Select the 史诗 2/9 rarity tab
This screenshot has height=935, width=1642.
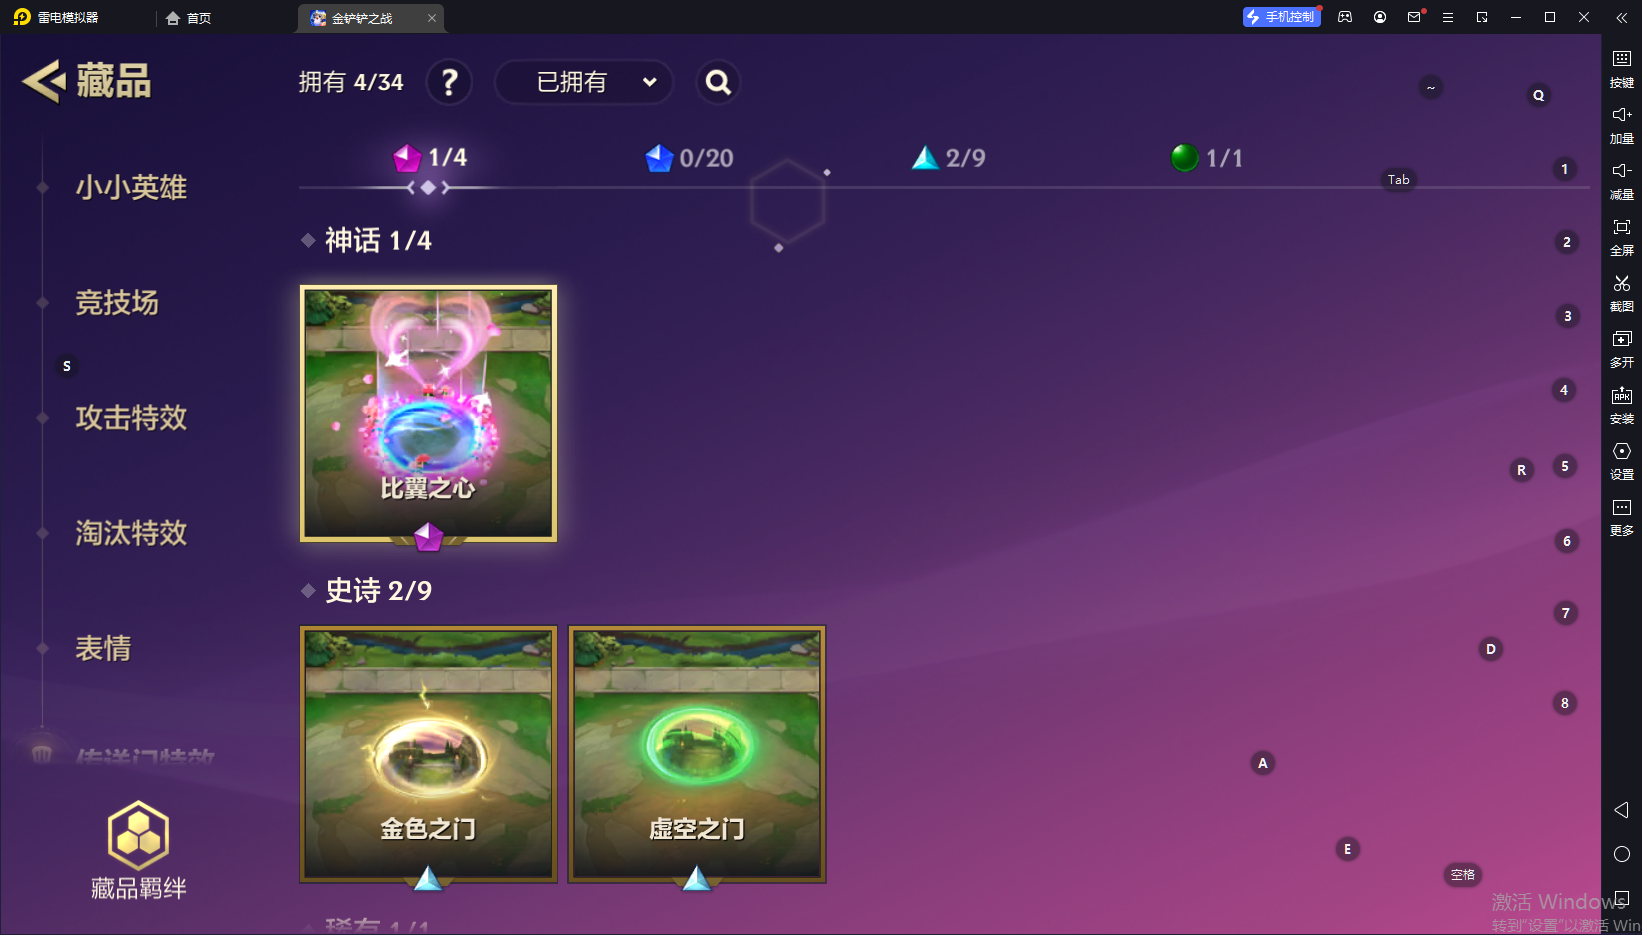click(x=948, y=158)
